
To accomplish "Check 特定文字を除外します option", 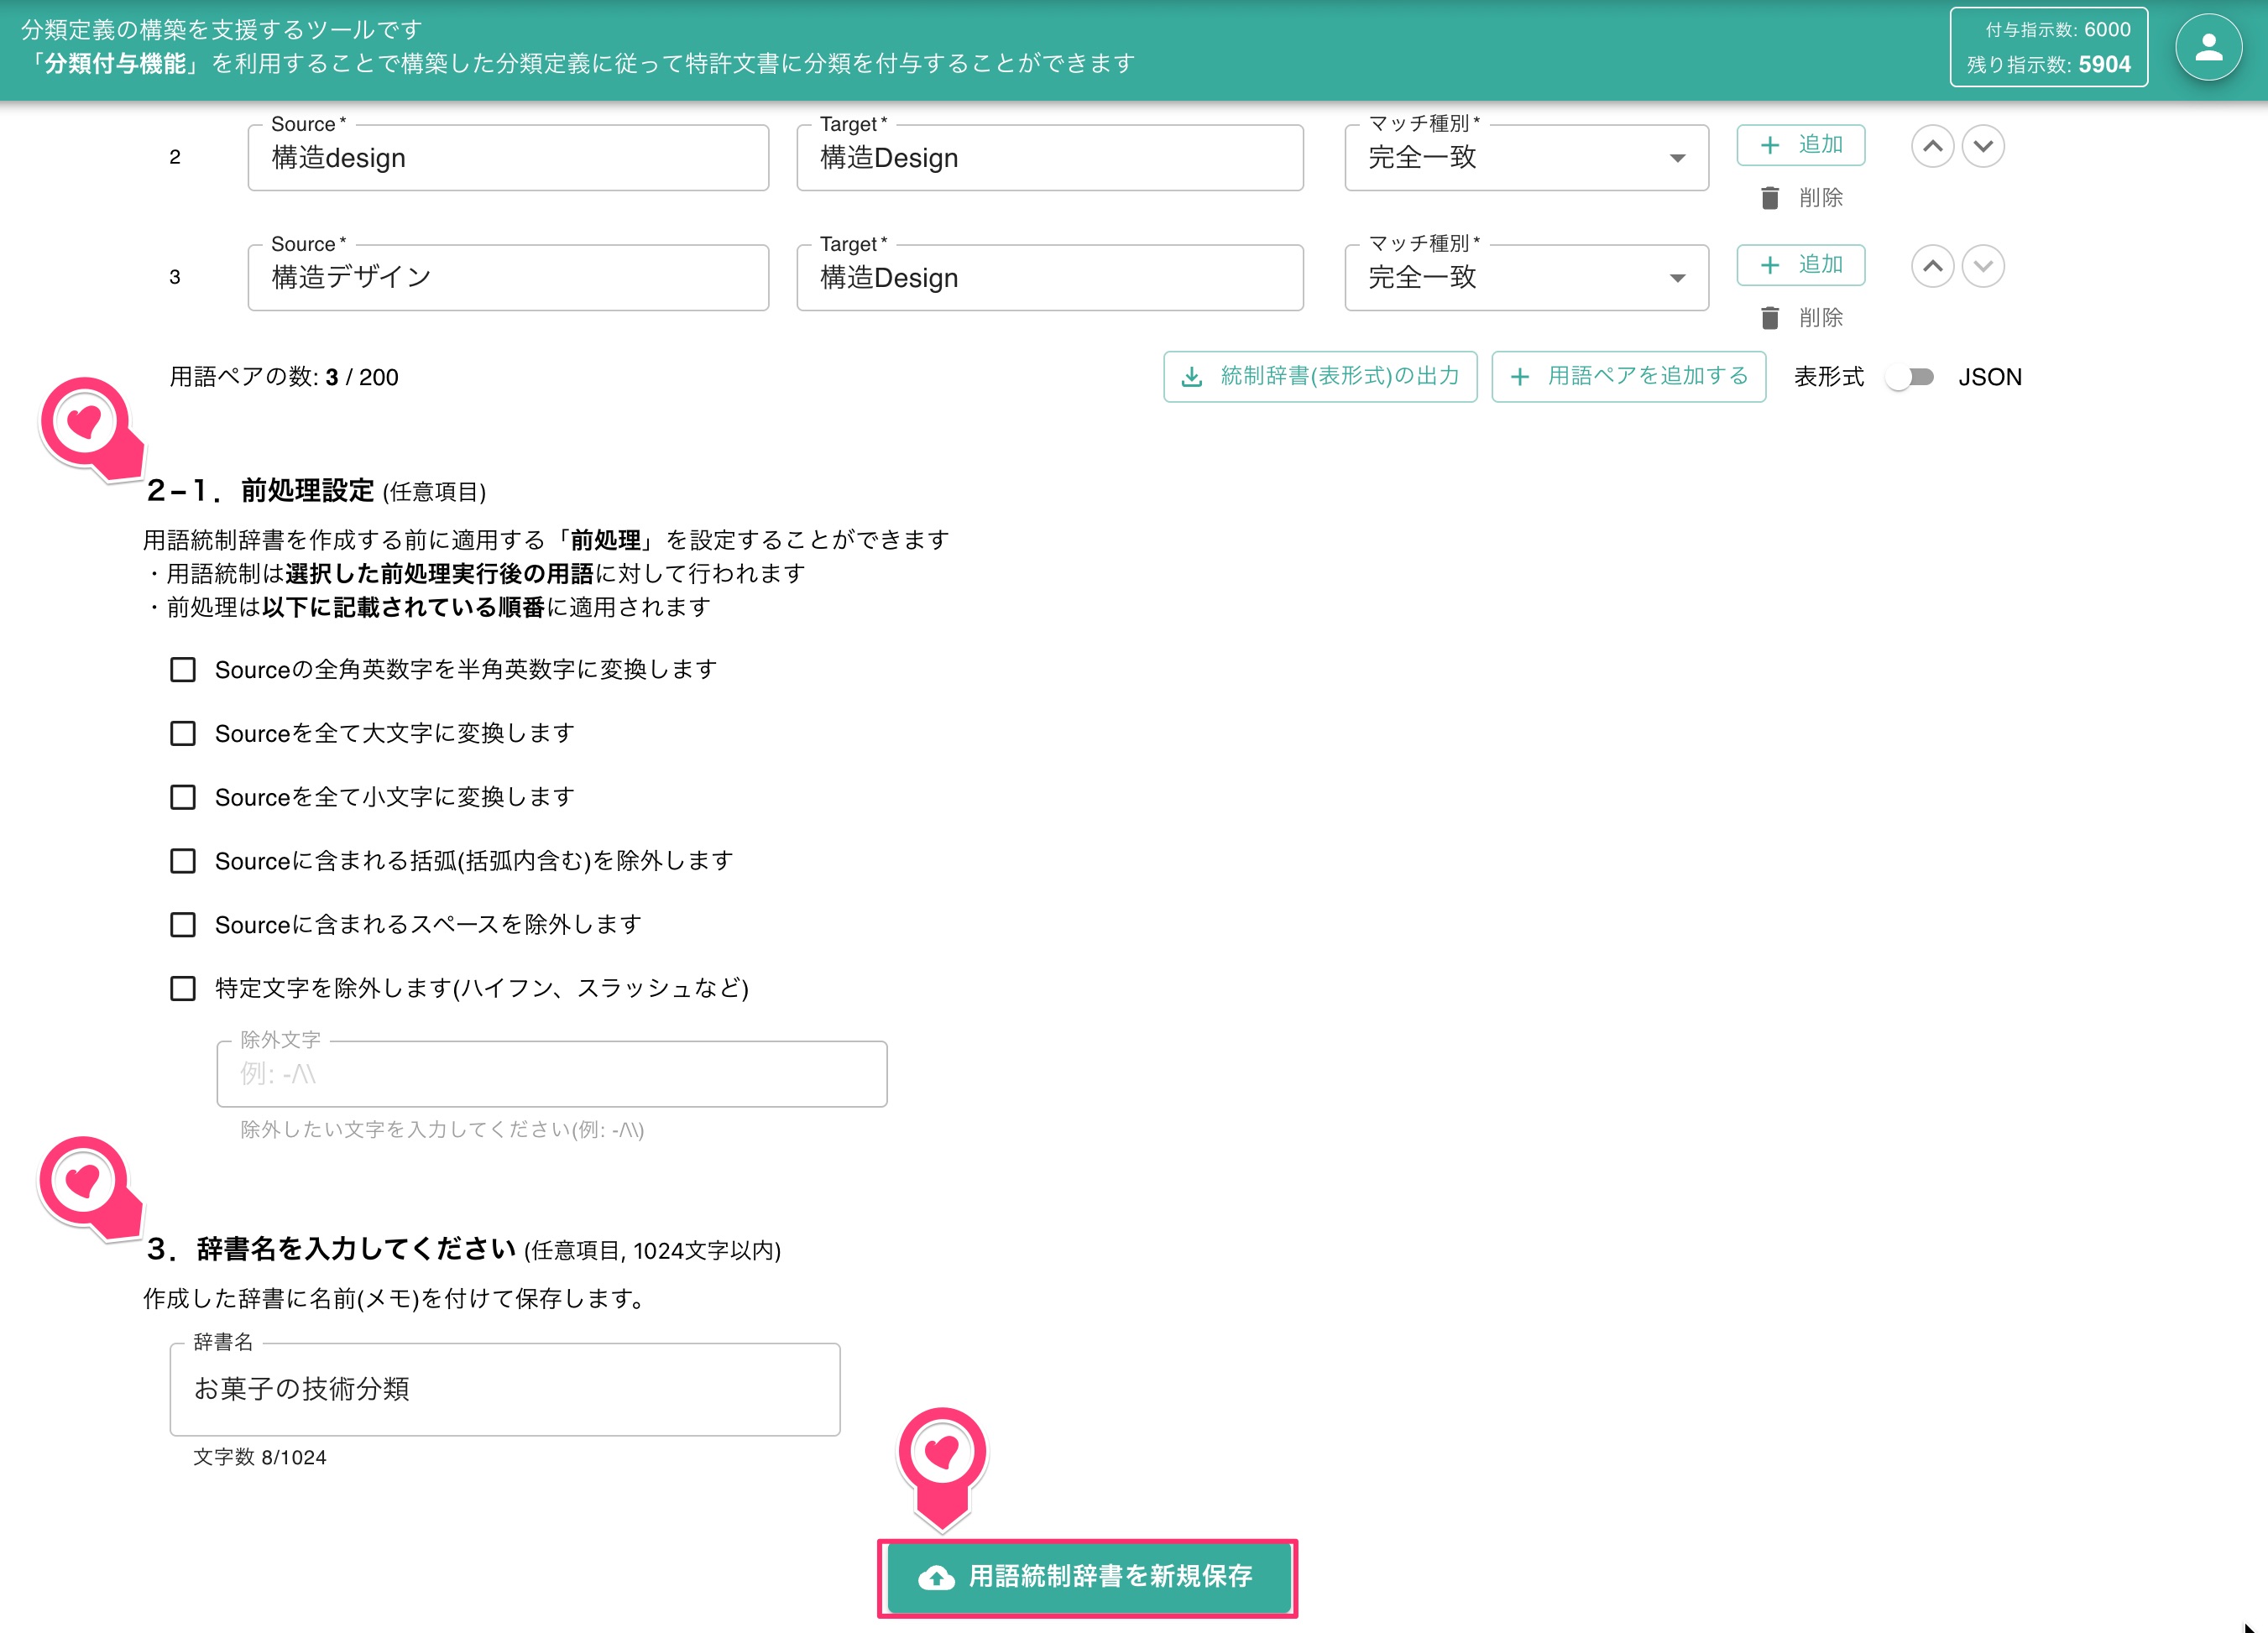I will click(183, 988).
